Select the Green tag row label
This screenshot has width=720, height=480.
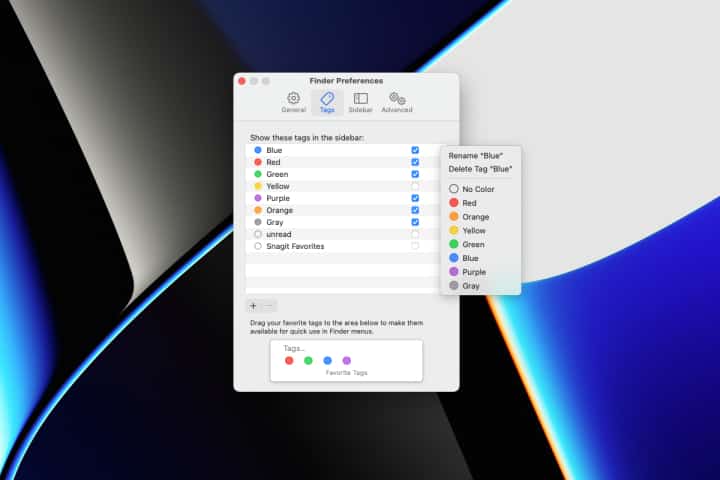pyautogui.click(x=277, y=174)
